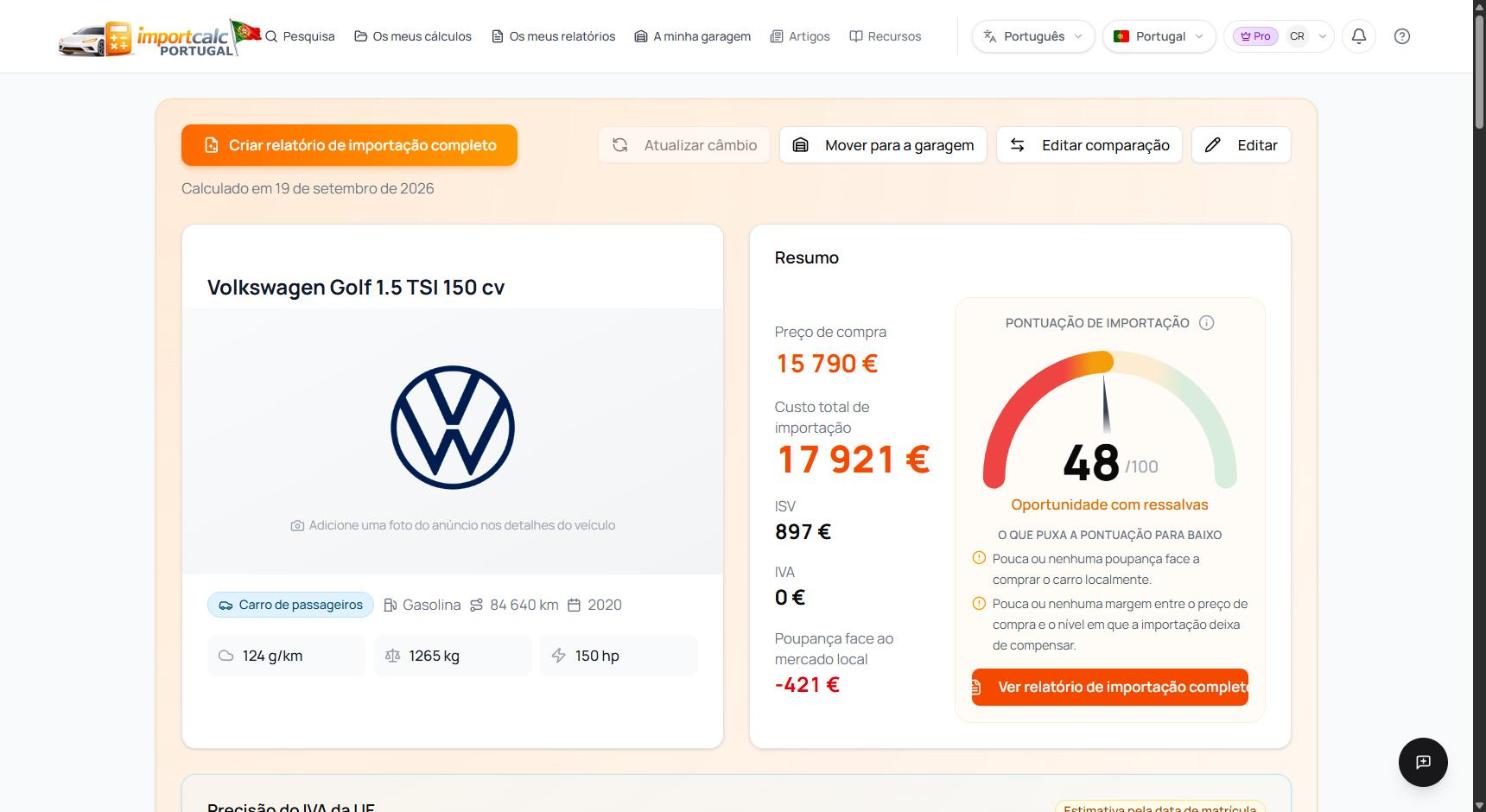Click the Volkswagen Golf 1.5 TSI 150 cv title
Image resolution: width=1486 pixels, height=812 pixels.
[x=356, y=288]
